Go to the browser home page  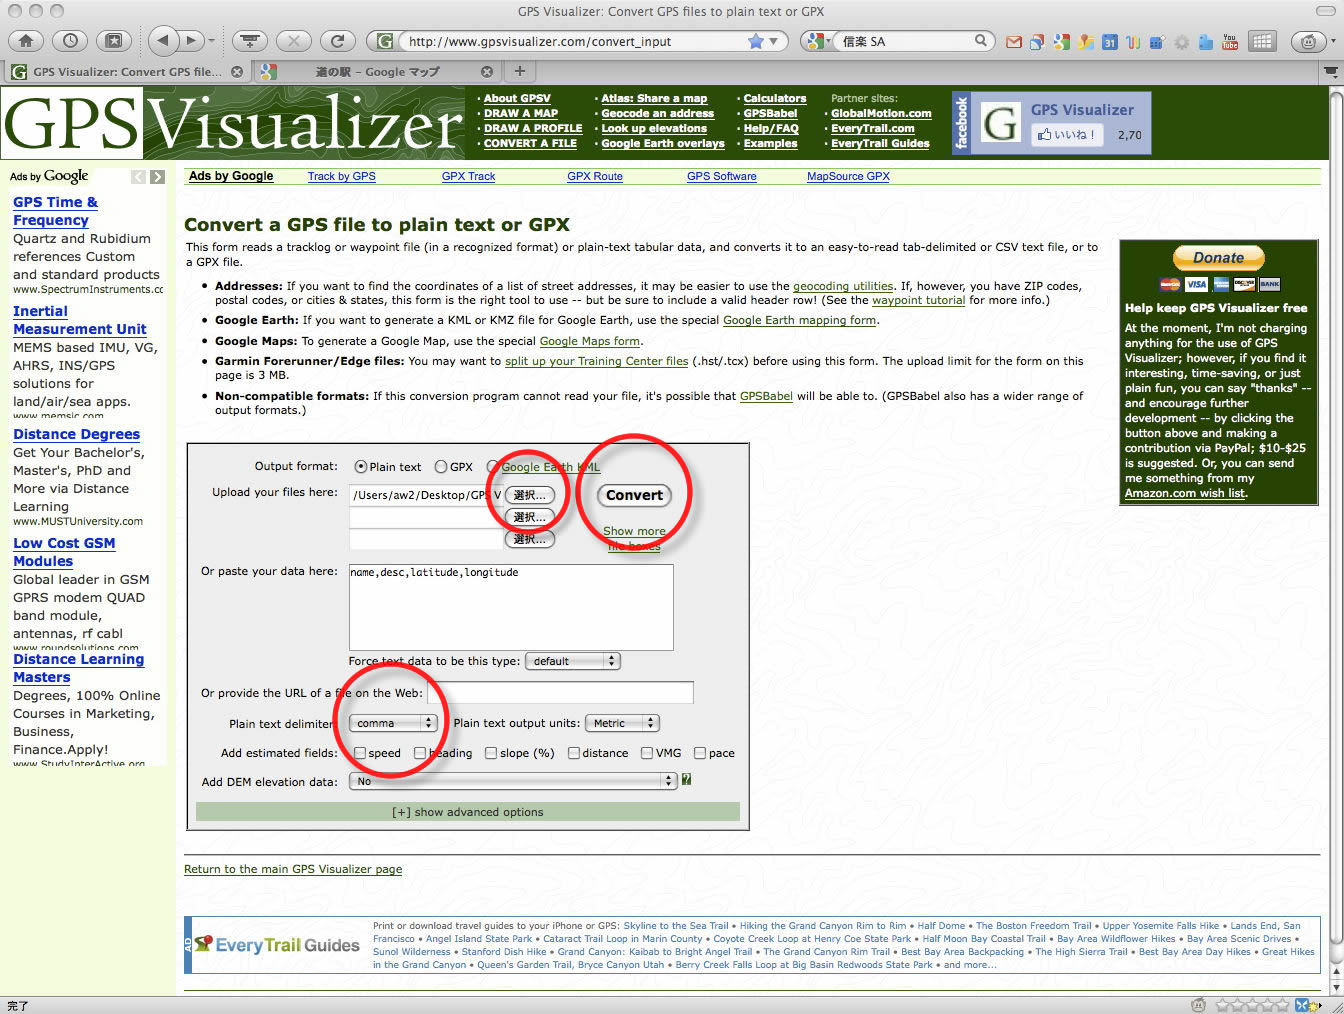pos(26,41)
